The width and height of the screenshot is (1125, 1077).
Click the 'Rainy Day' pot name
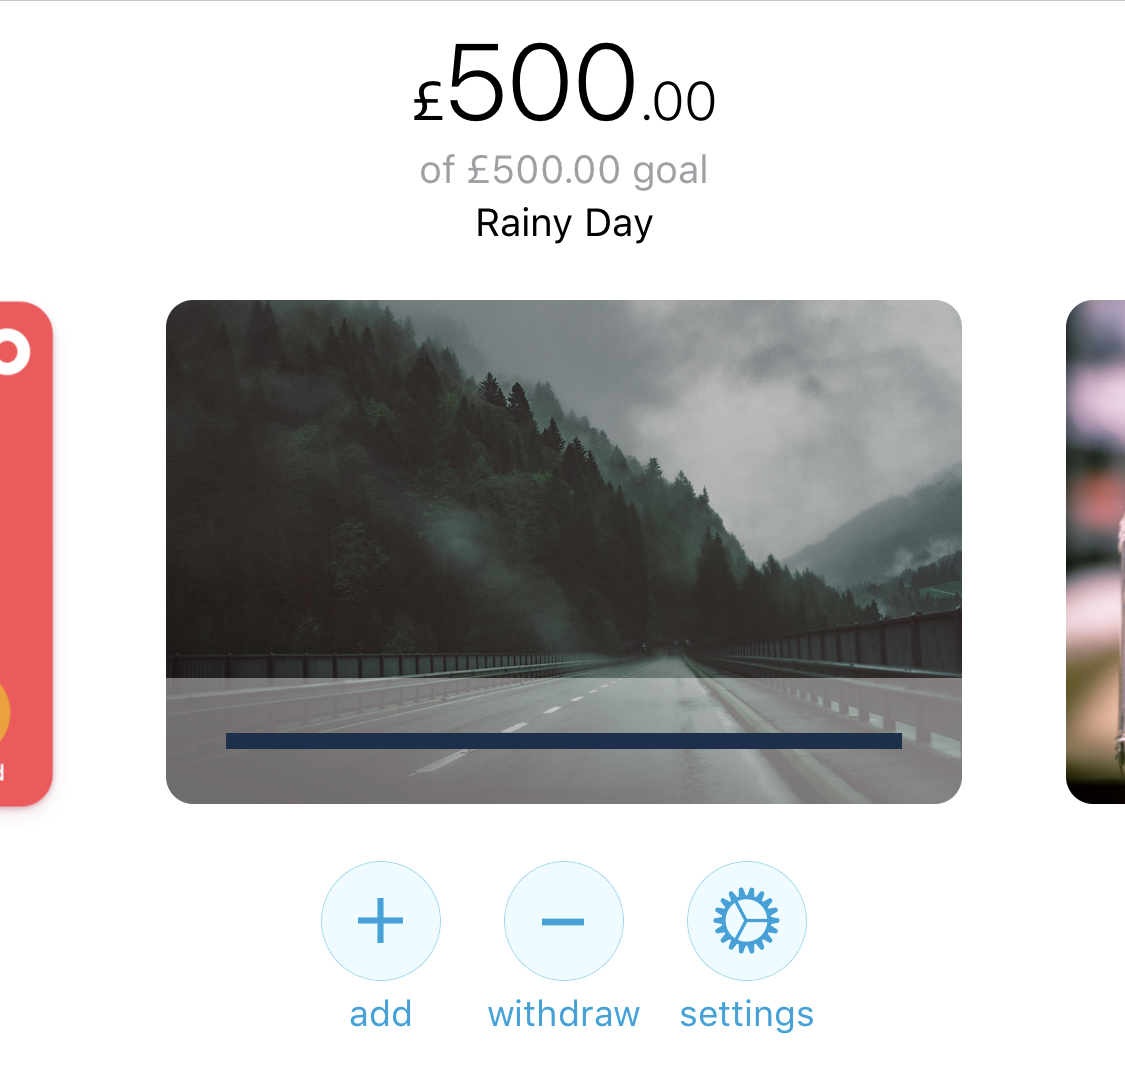point(564,223)
